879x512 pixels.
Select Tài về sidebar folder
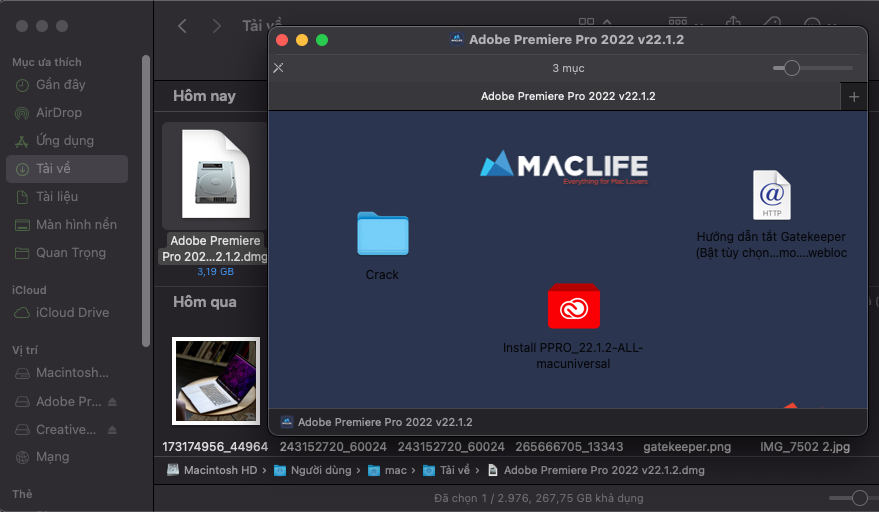pyautogui.click(x=67, y=169)
